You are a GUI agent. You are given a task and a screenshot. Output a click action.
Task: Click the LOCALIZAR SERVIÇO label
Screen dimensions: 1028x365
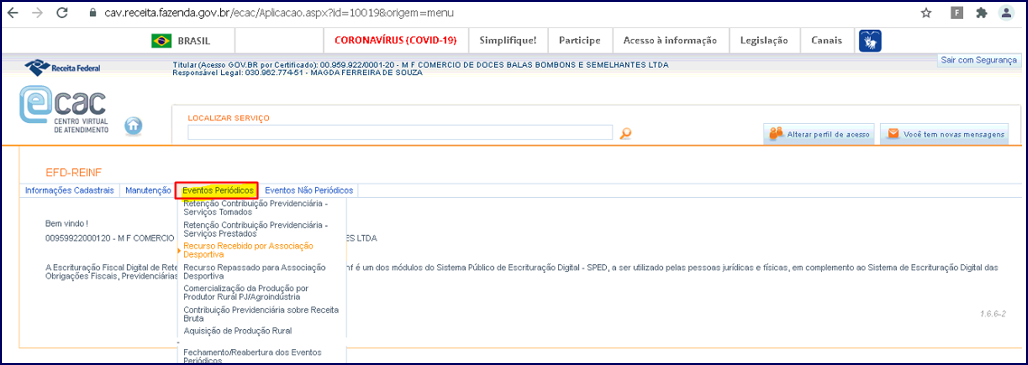click(x=229, y=118)
